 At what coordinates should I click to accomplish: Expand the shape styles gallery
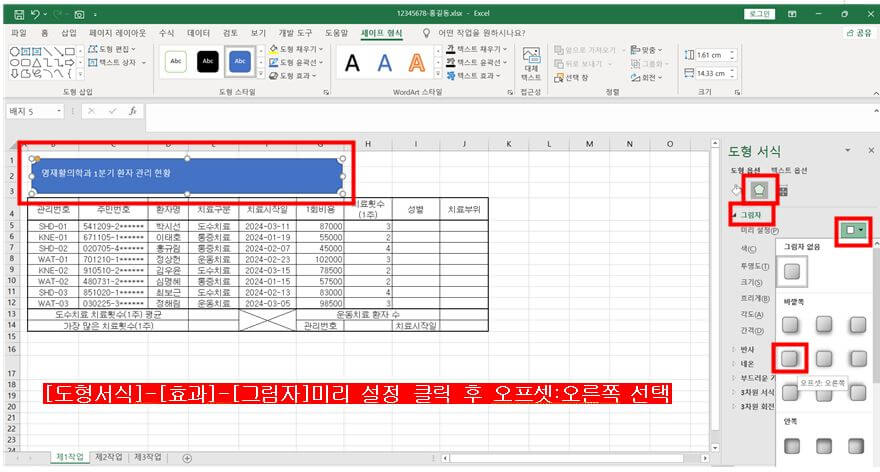(261, 74)
